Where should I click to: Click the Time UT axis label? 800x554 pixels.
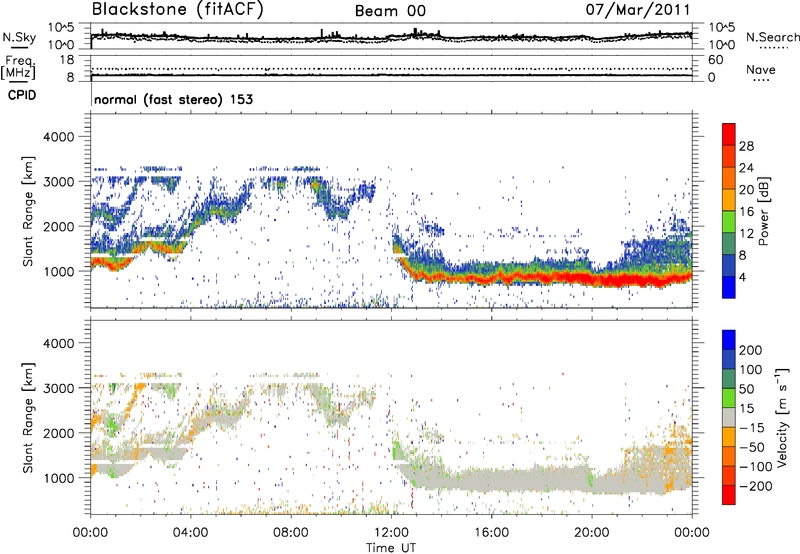point(391,547)
